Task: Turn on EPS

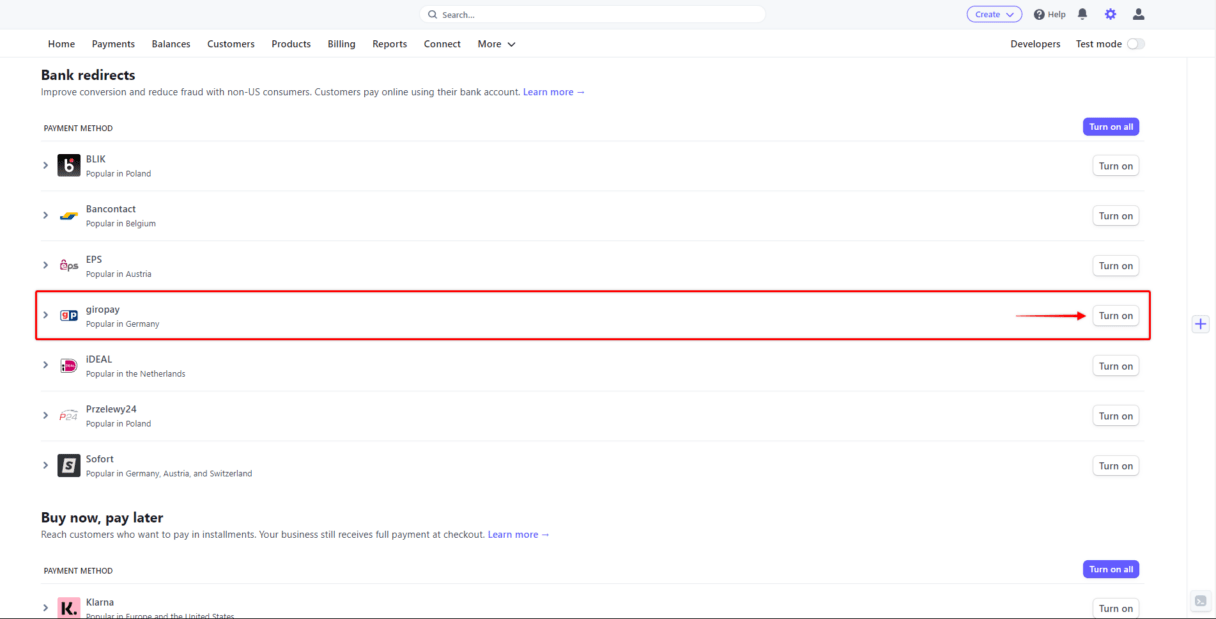Action: (1116, 266)
